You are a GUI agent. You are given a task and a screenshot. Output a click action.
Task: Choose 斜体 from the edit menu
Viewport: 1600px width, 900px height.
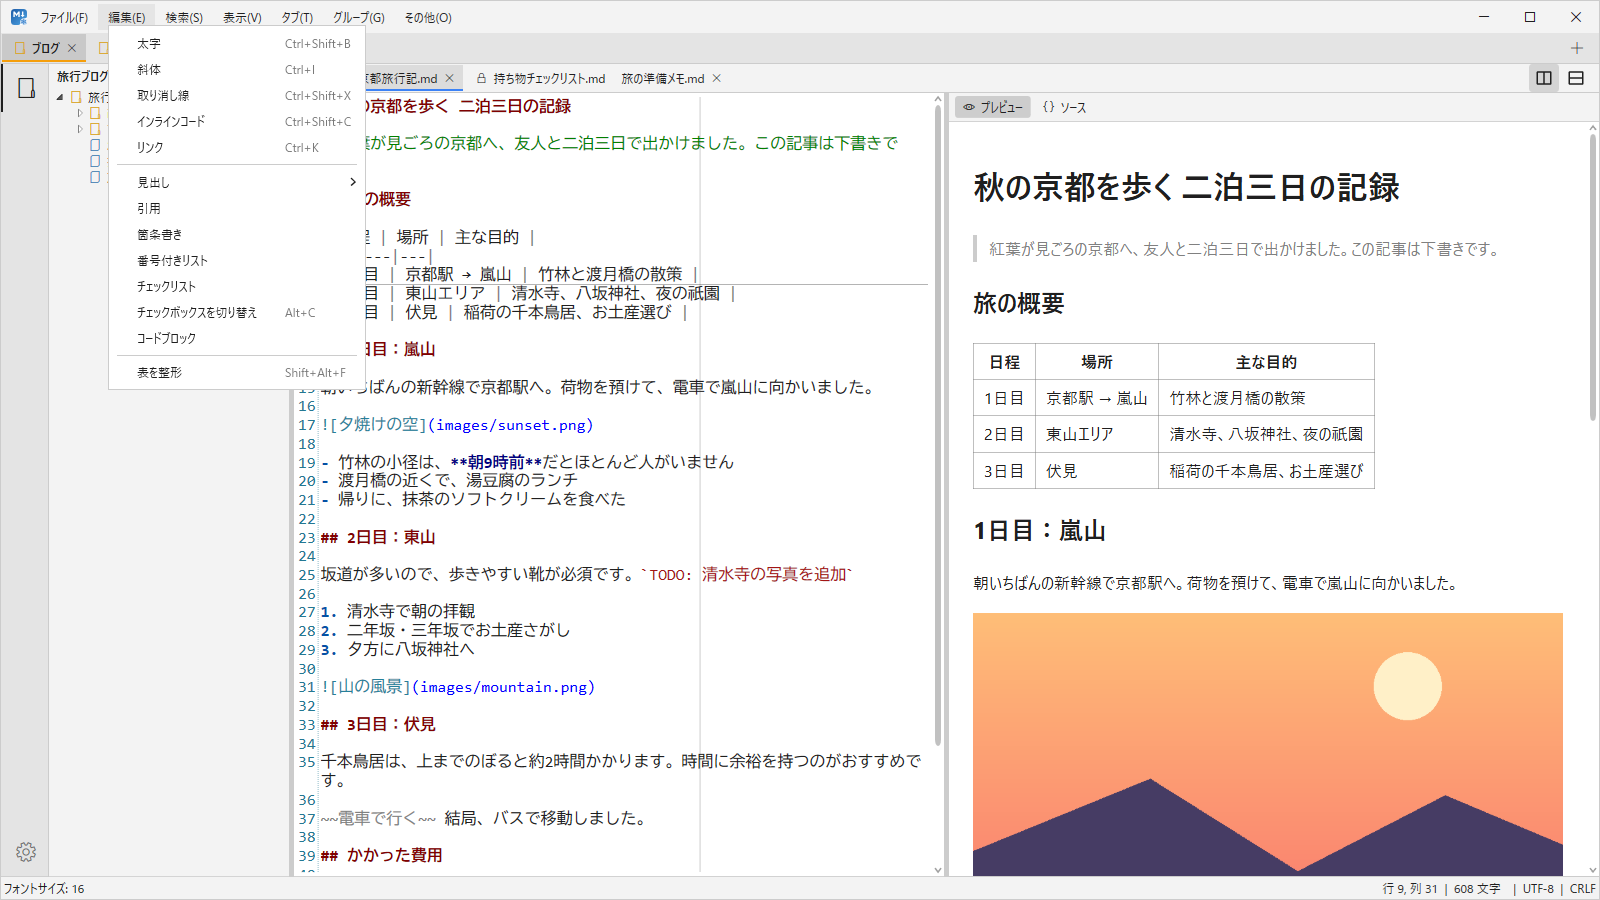click(236, 70)
